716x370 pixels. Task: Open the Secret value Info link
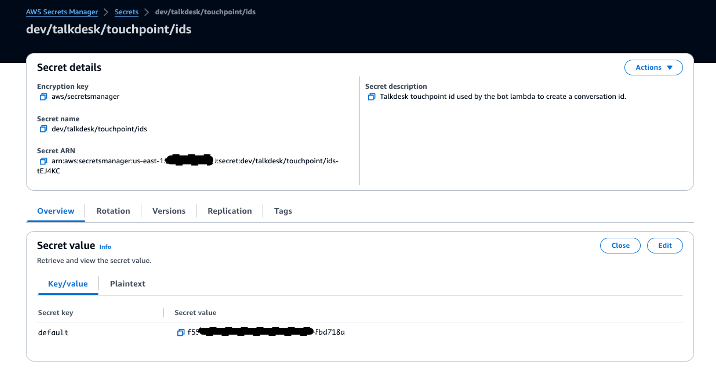tap(105, 247)
